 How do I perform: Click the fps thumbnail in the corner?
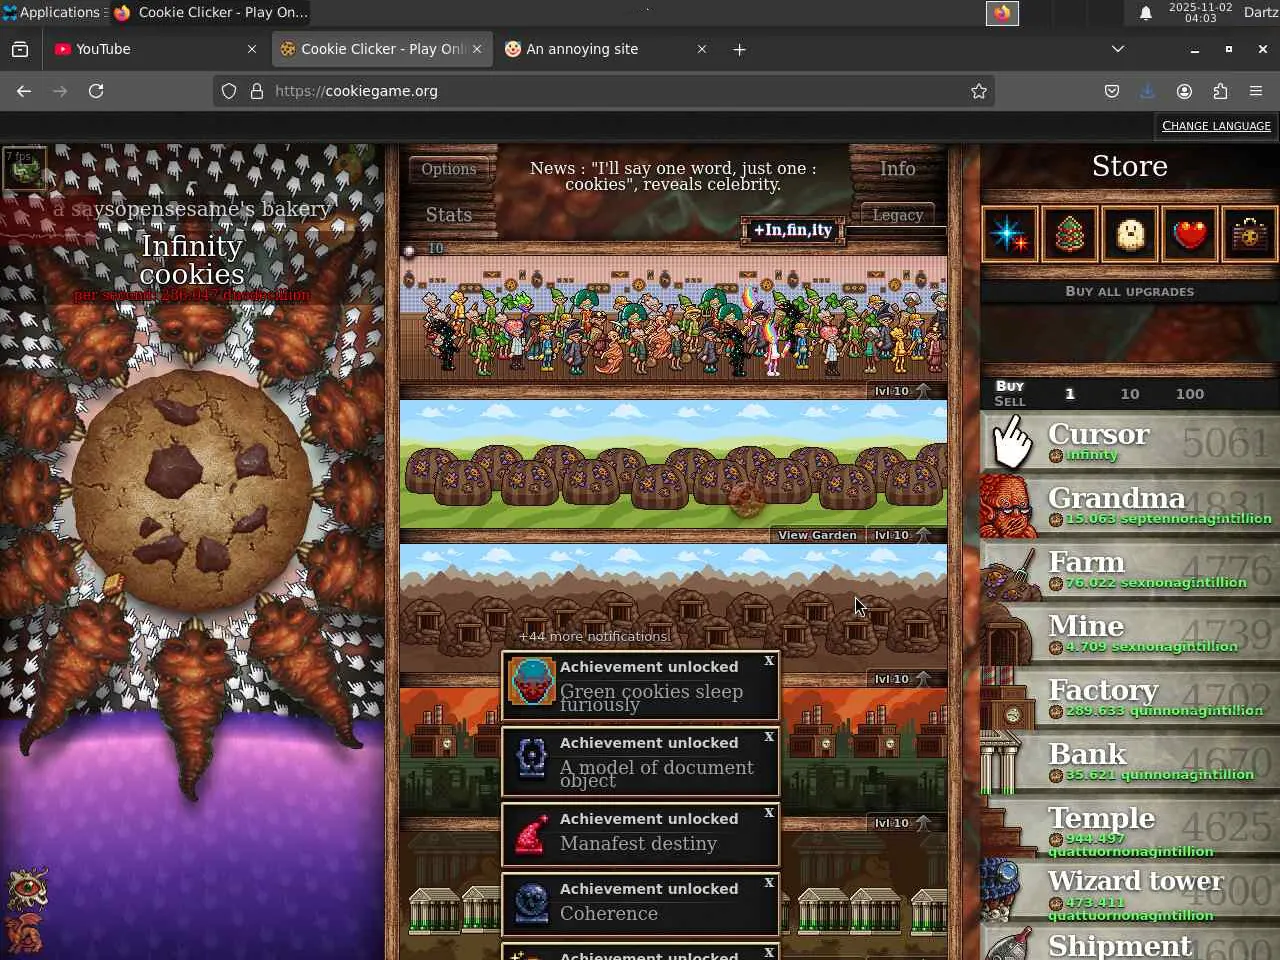tap(24, 168)
